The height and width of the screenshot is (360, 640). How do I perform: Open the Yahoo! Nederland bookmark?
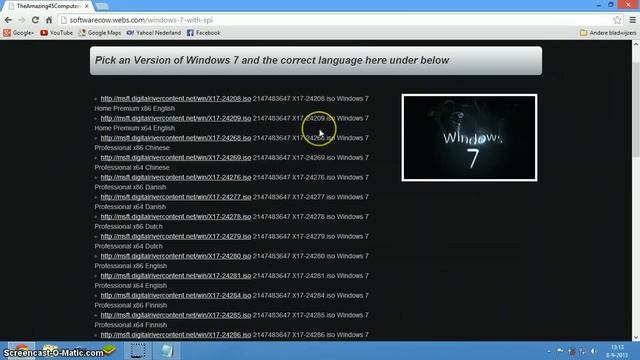pyautogui.click(x=153, y=33)
